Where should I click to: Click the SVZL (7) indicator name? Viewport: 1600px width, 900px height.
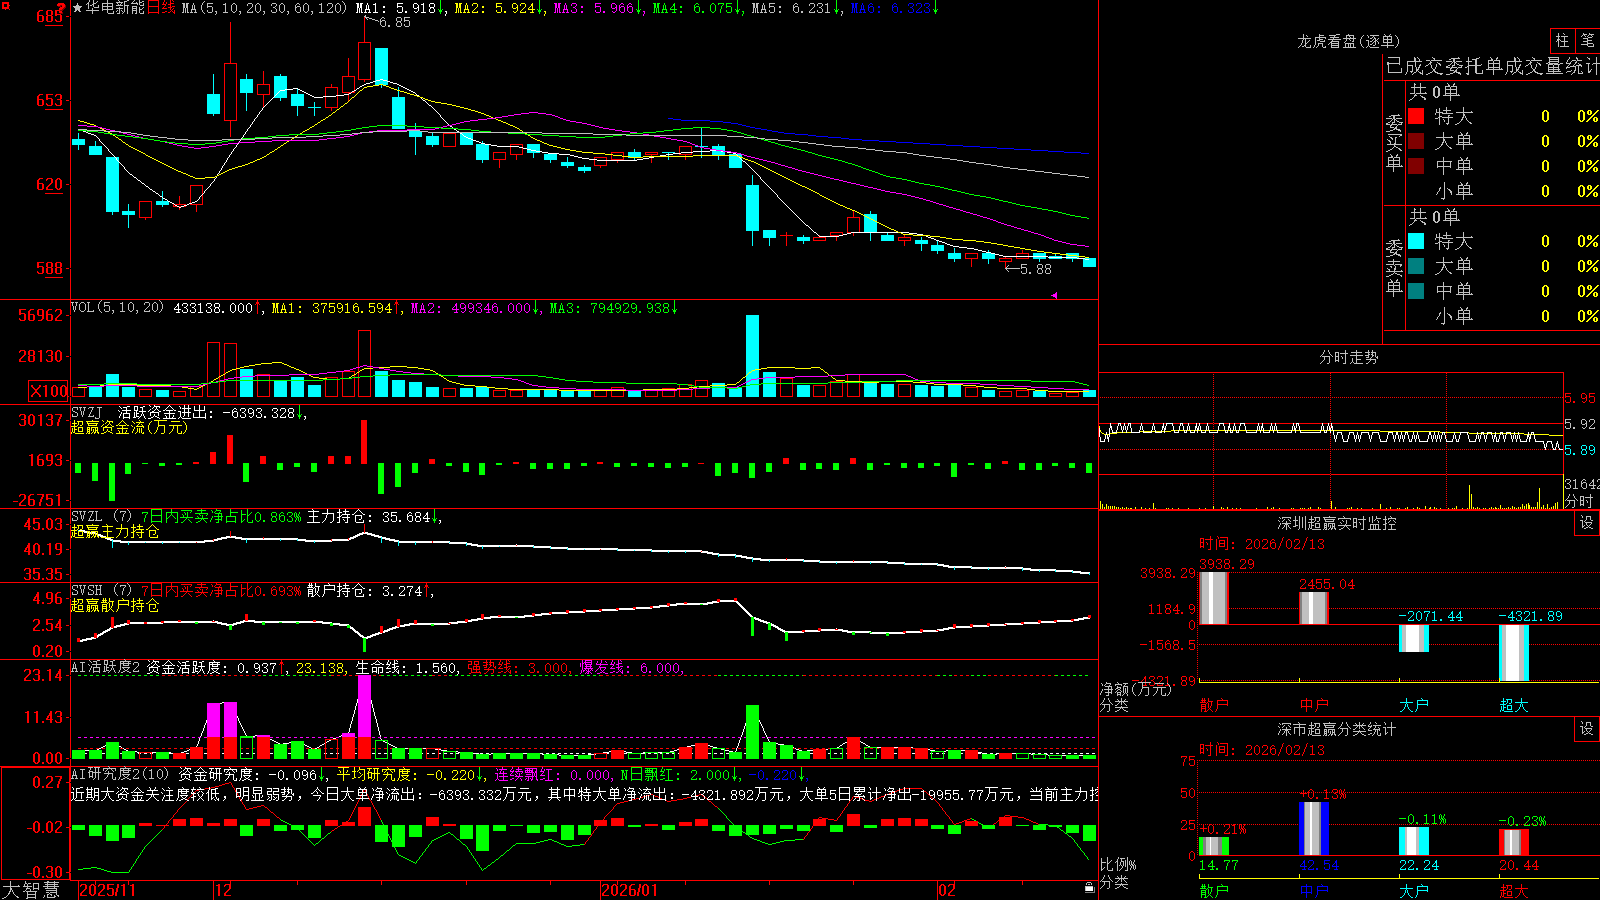pos(101,516)
